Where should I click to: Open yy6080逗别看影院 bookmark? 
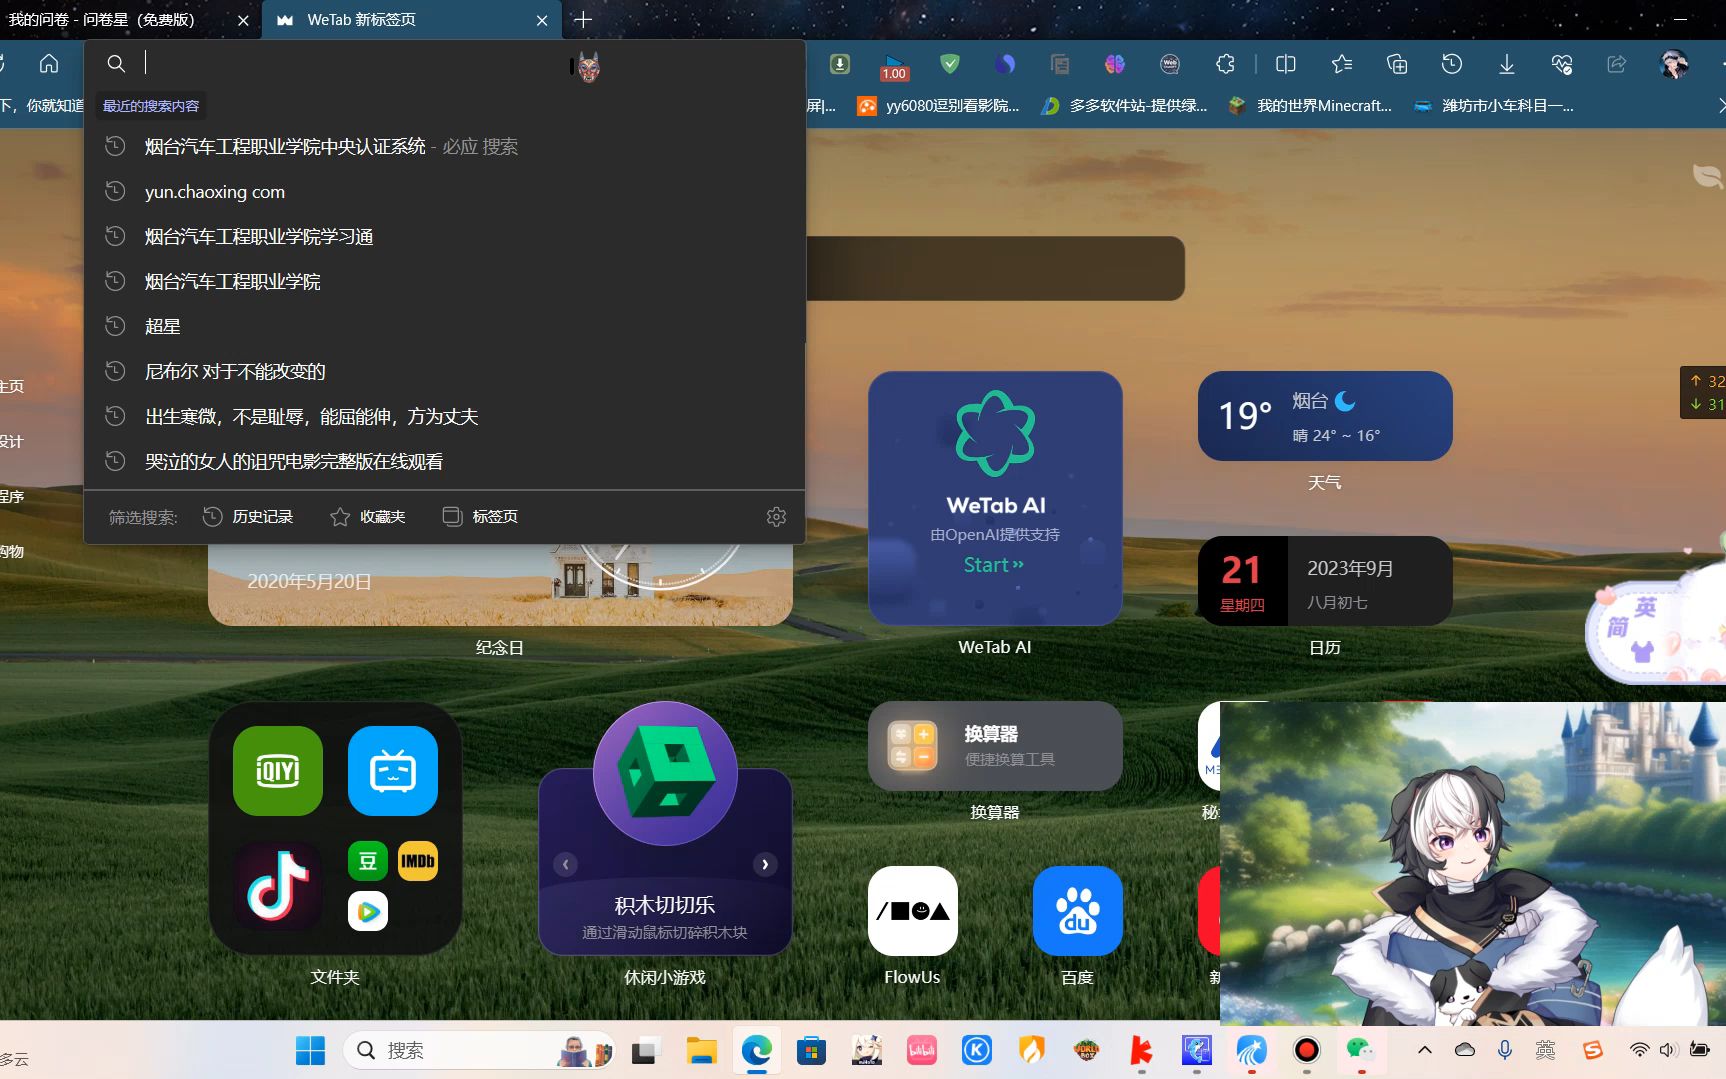pos(939,106)
